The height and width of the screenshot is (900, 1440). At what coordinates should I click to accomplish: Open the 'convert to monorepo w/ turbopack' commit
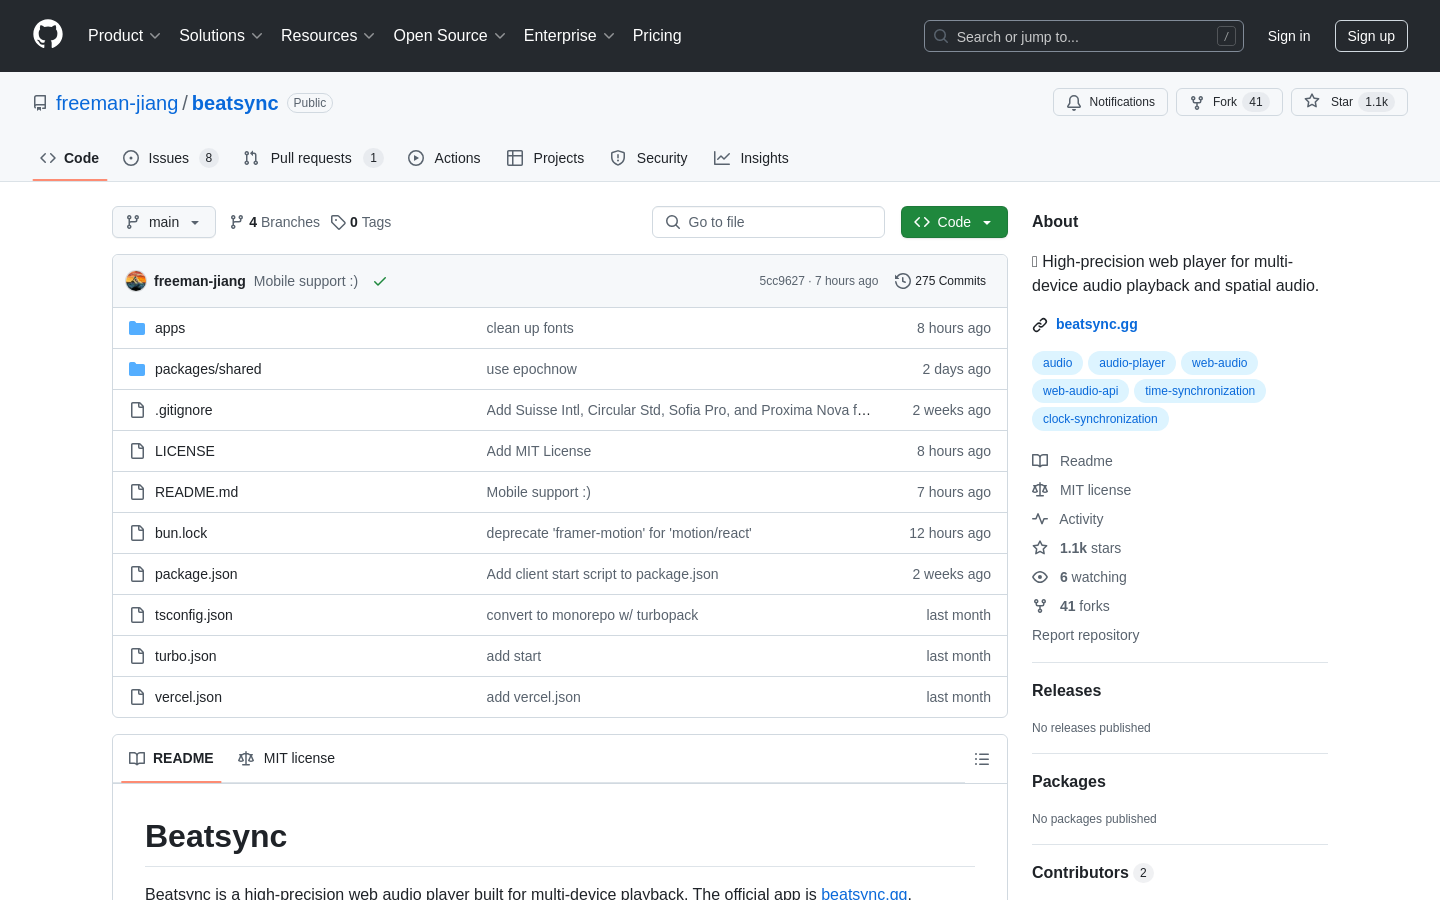(592, 615)
